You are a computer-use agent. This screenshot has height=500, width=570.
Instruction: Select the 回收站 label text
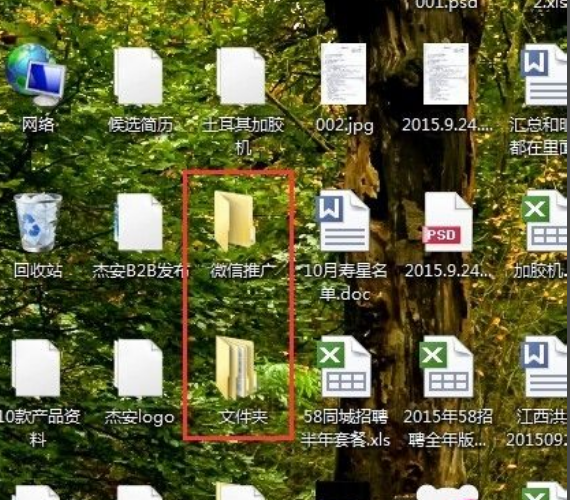tap(38, 271)
